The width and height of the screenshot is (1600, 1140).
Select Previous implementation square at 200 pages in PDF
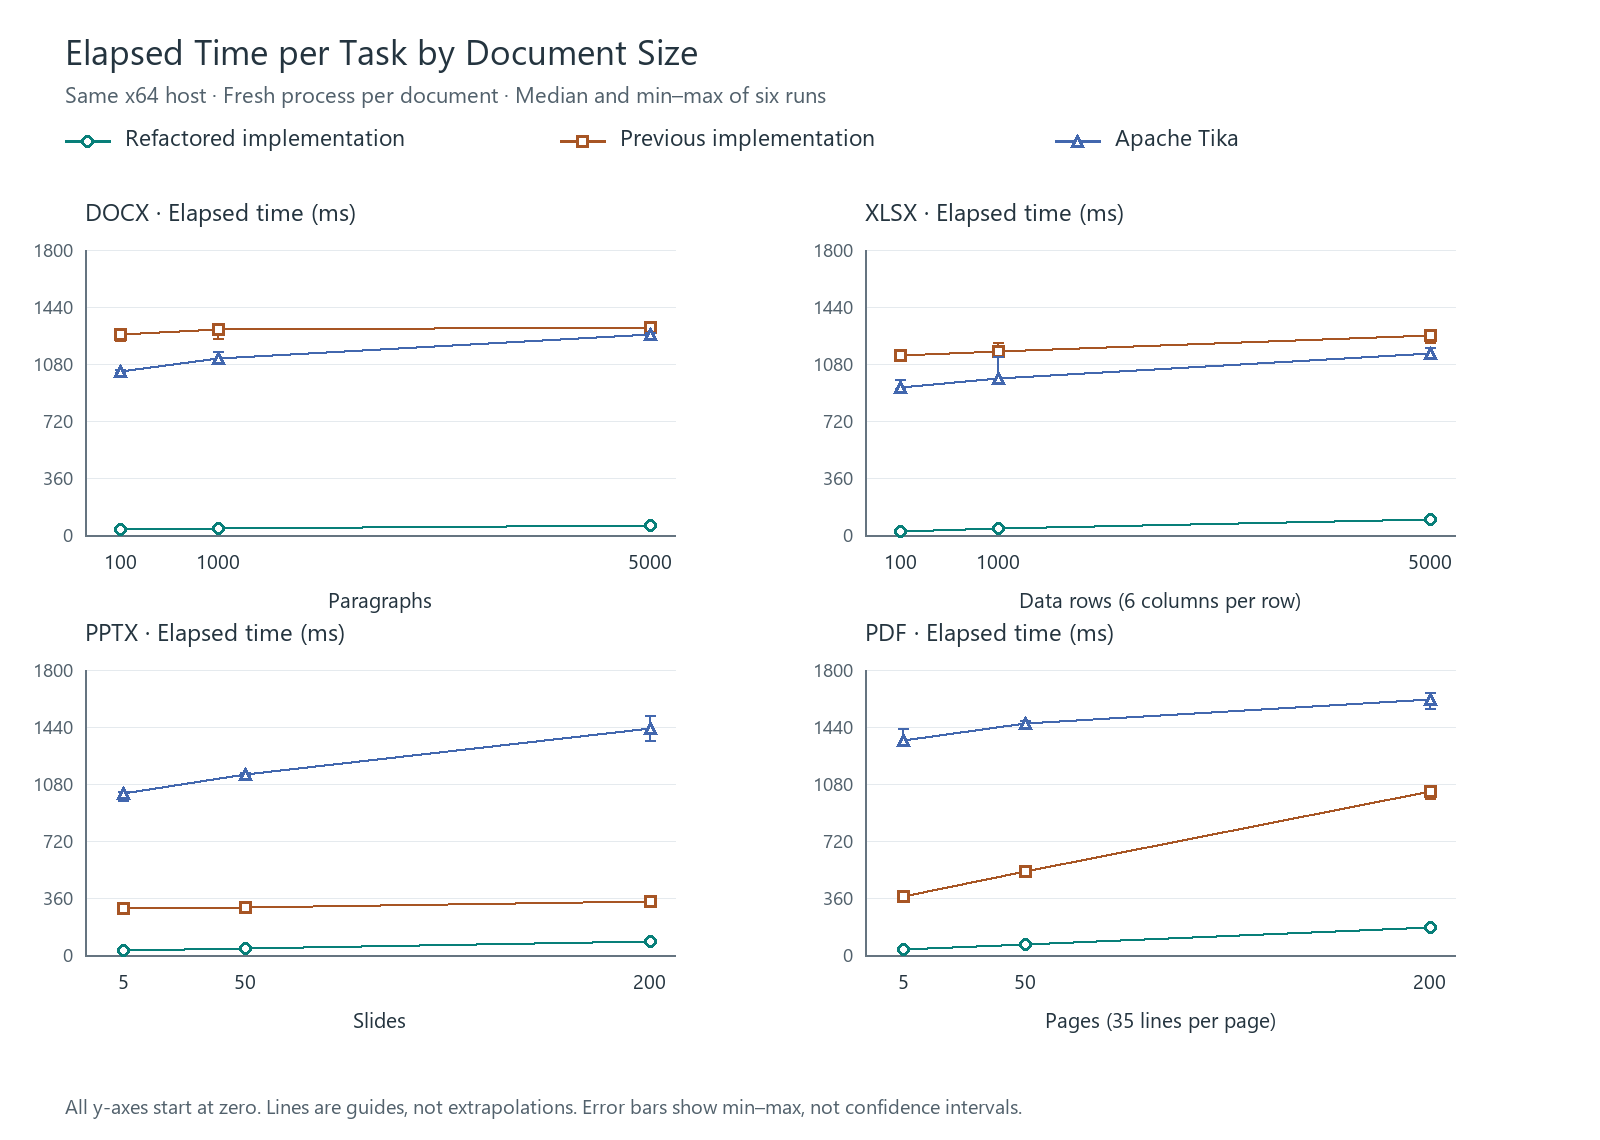coord(1430,792)
